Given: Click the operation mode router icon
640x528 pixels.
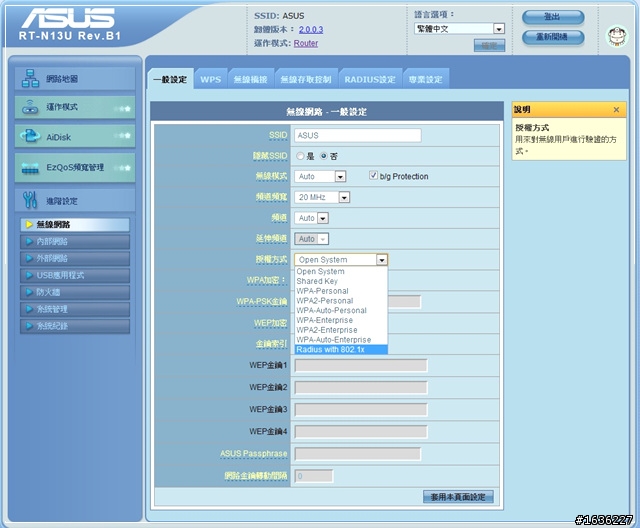Looking at the screenshot, I should [30, 107].
